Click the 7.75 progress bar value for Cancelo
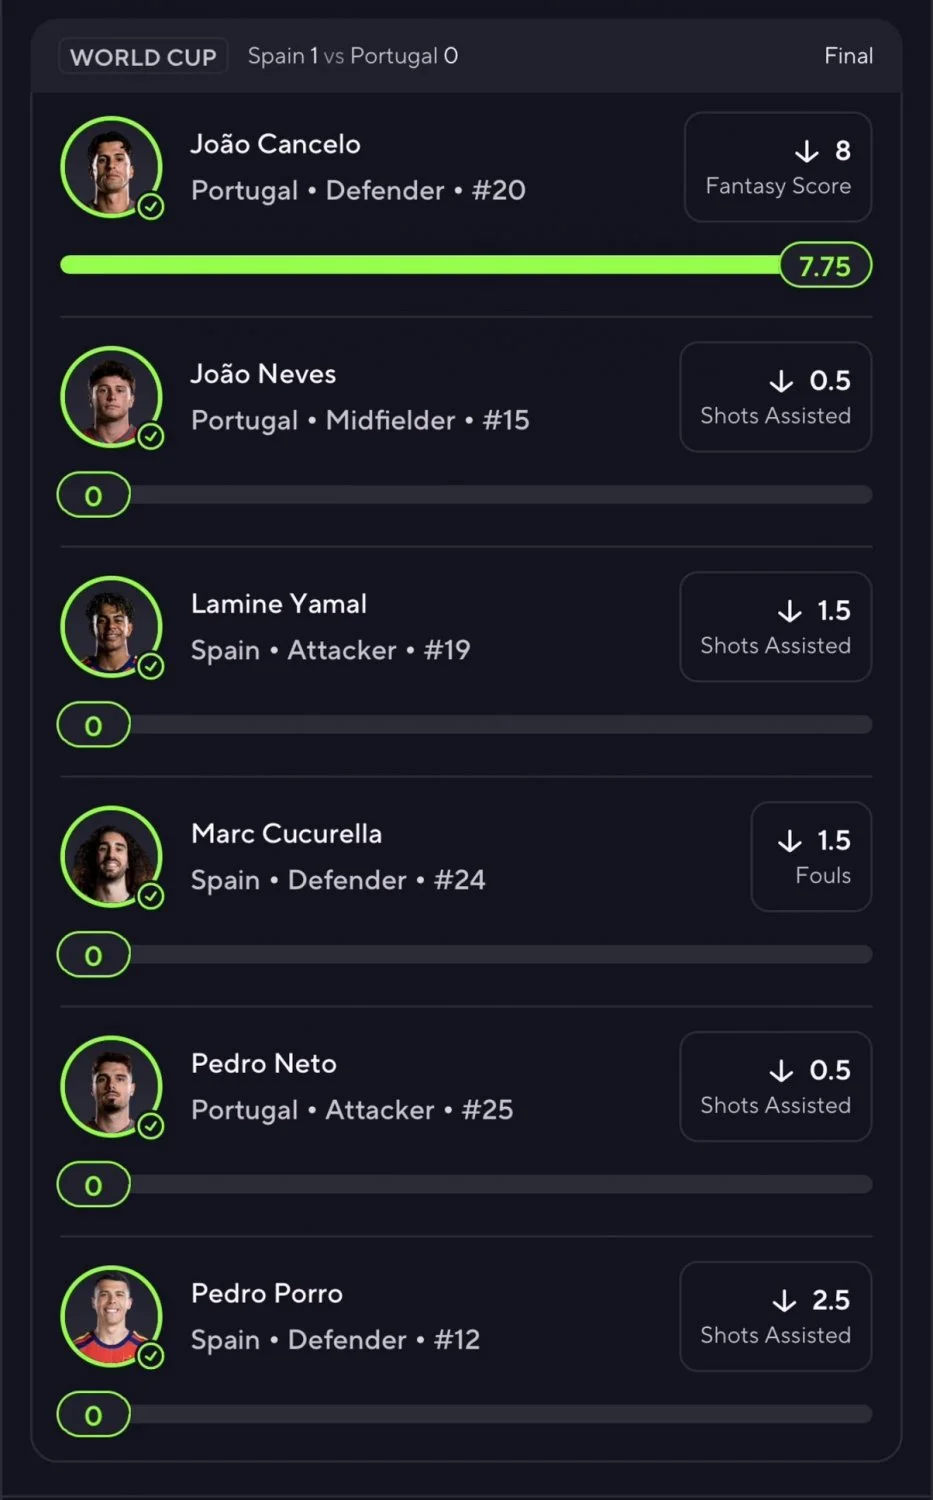 tap(825, 265)
